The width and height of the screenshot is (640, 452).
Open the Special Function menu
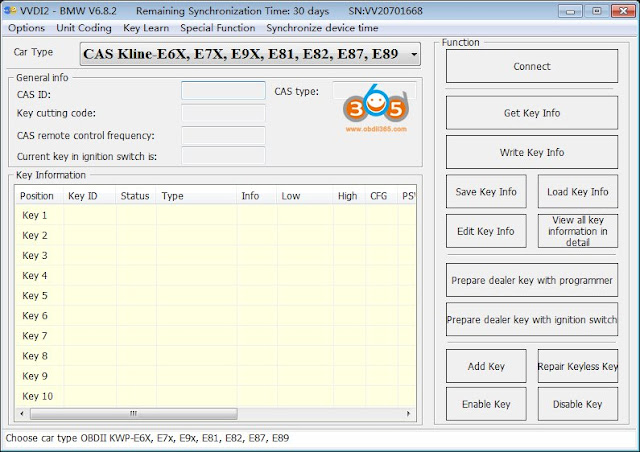(x=218, y=28)
